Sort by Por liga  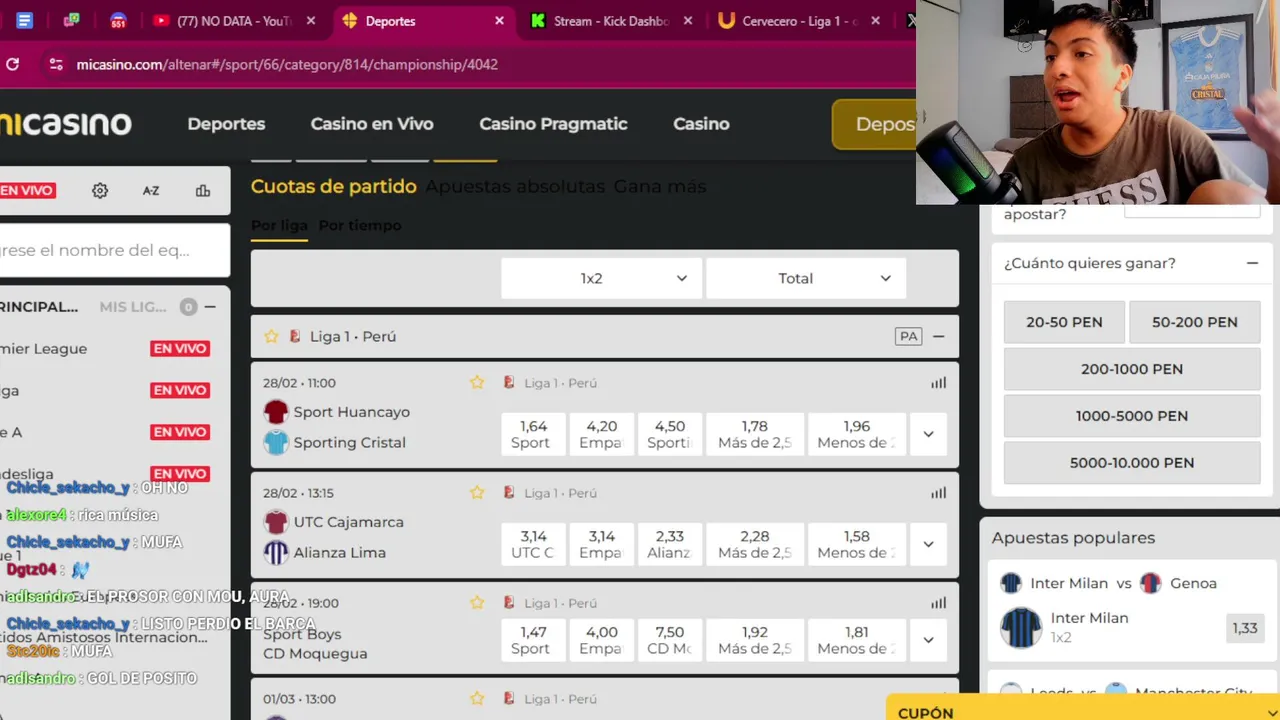(279, 225)
